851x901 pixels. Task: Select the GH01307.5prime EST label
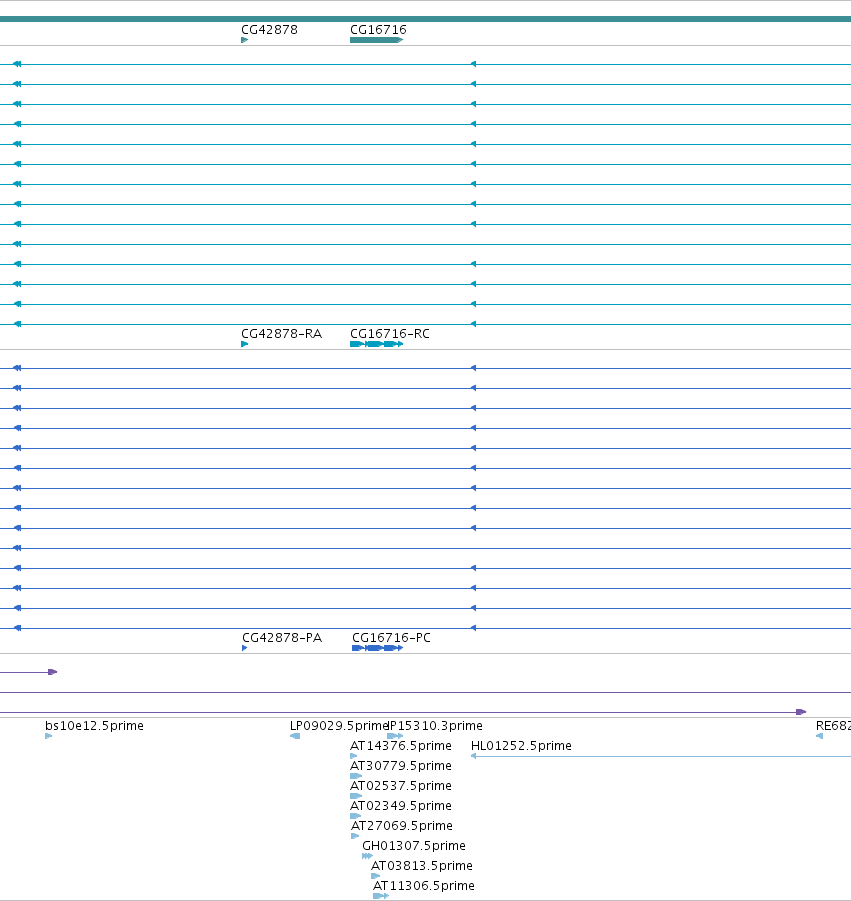(x=414, y=846)
